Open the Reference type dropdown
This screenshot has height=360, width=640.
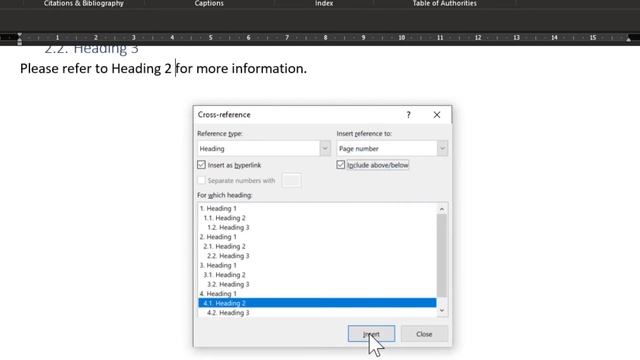(325, 149)
